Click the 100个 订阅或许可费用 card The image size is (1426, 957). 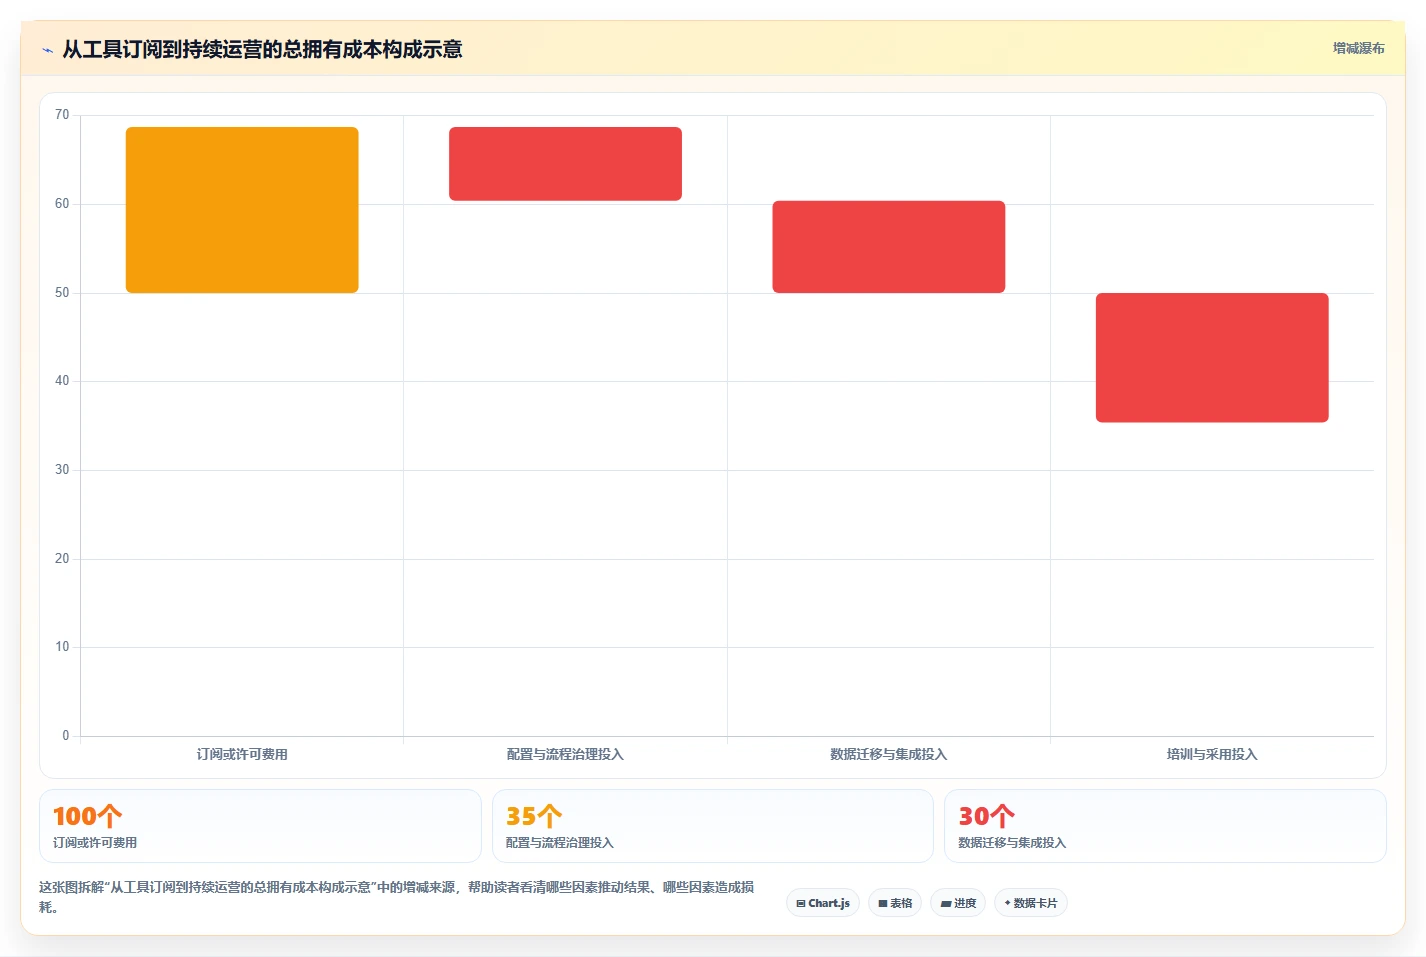point(260,826)
